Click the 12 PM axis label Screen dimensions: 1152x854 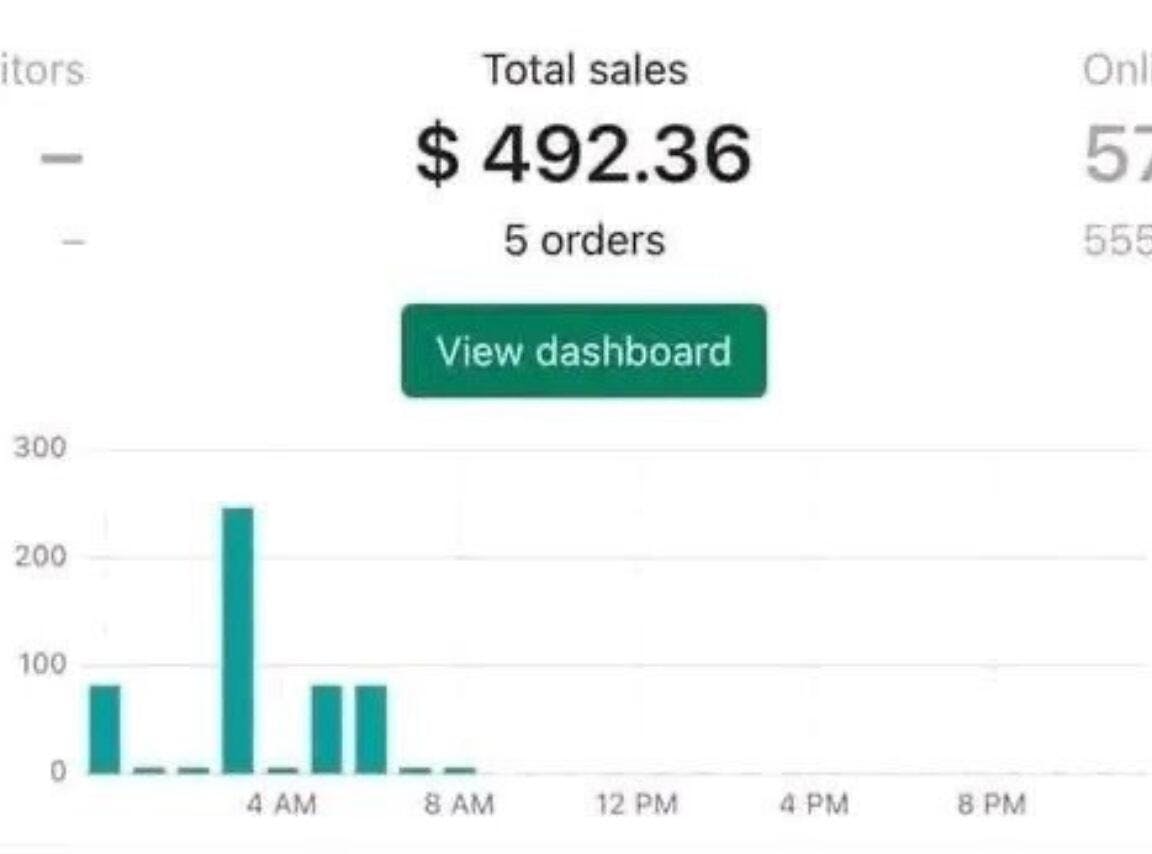tap(637, 804)
